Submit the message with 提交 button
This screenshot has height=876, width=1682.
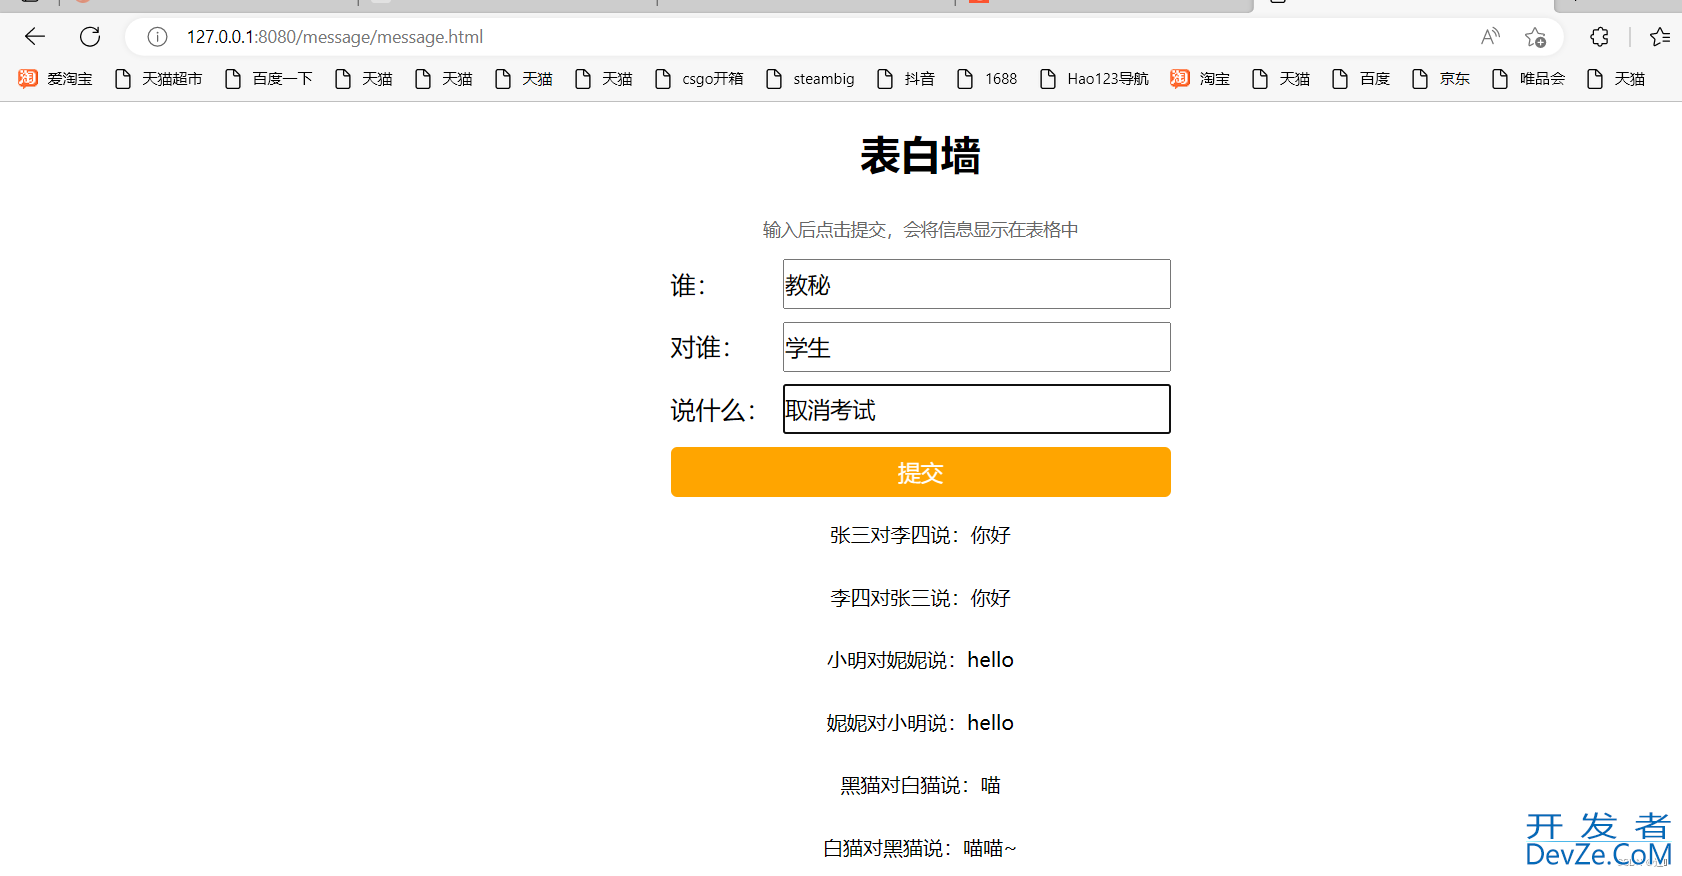pyautogui.click(x=920, y=472)
